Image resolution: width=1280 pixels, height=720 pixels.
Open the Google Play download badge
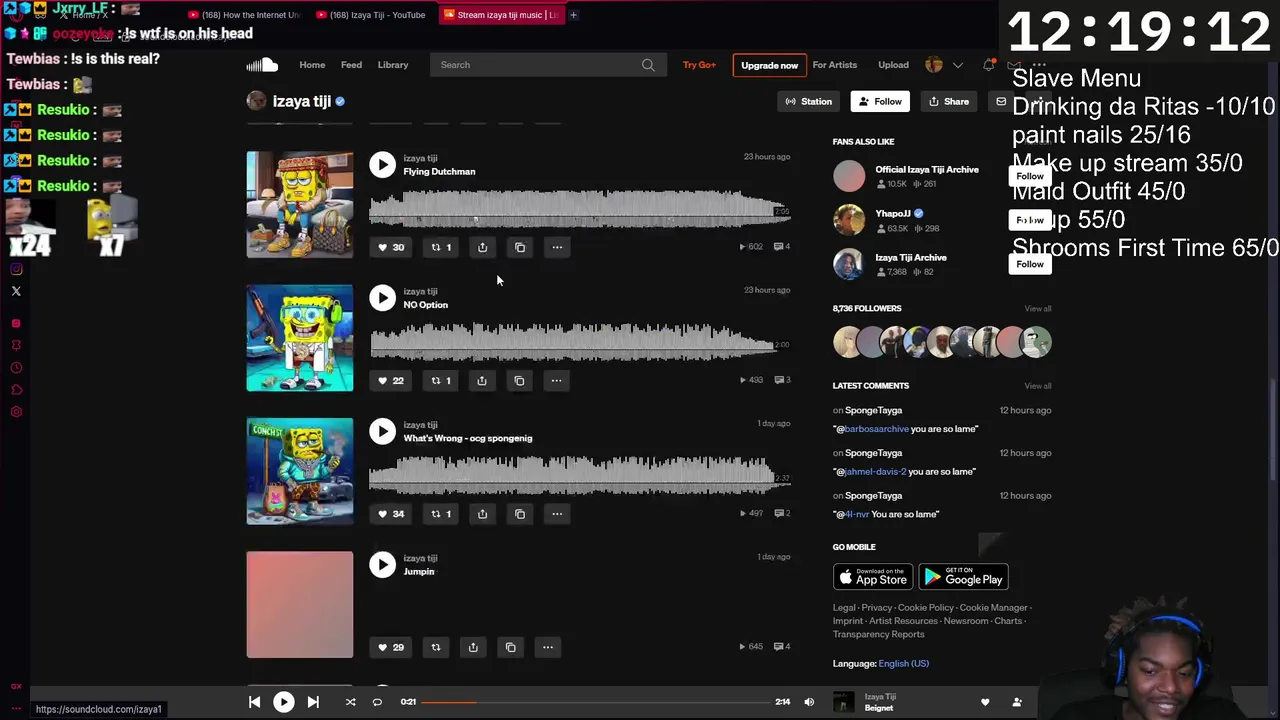(963, 577)
